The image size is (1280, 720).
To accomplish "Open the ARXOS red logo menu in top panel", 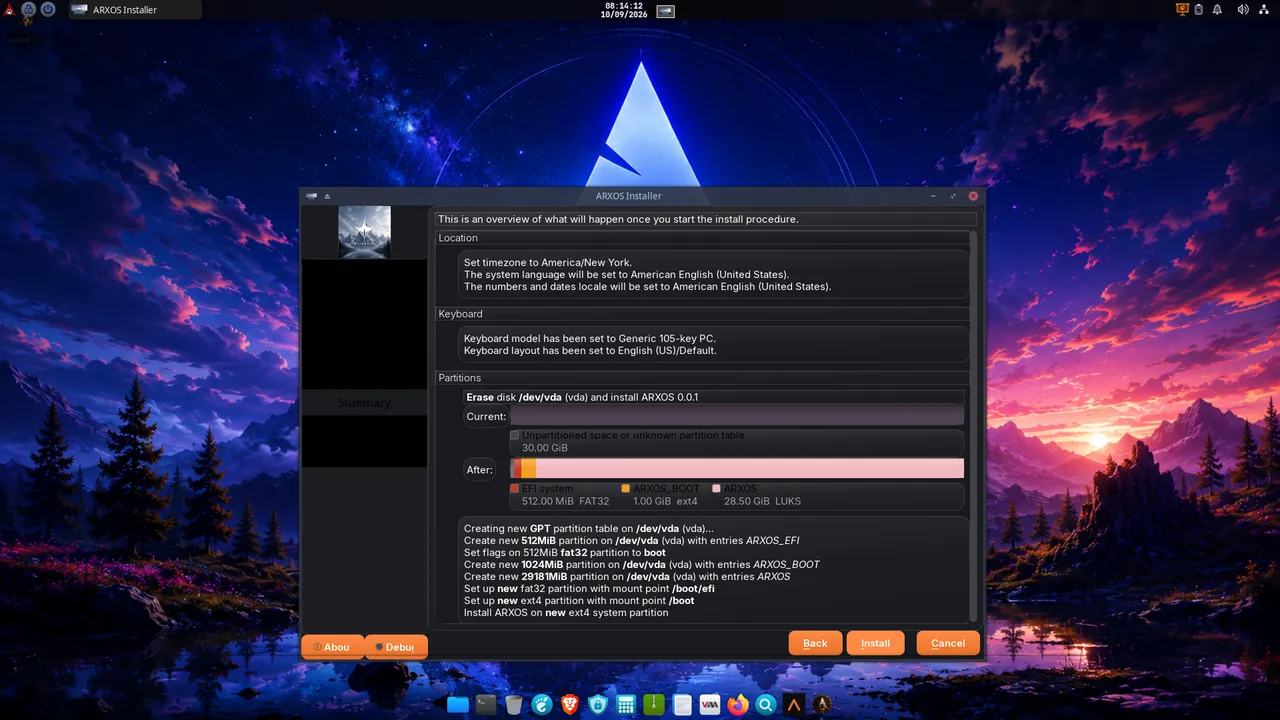I will pos(9,9).
